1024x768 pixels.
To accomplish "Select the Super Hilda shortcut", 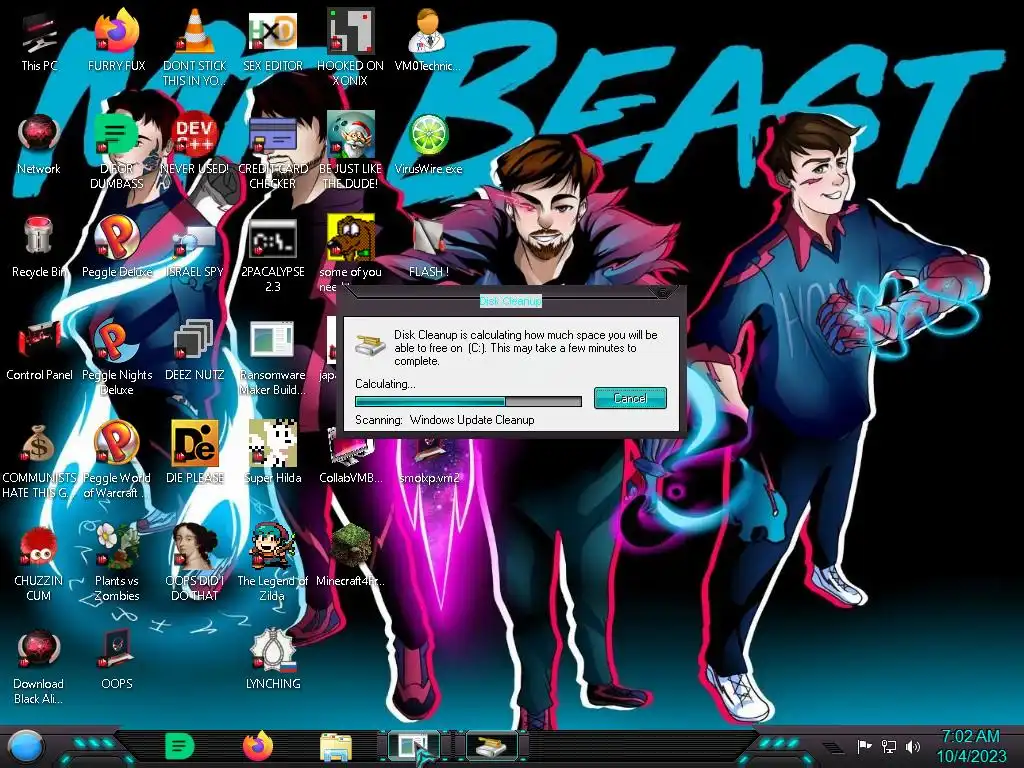I will [x=273, y=445].
